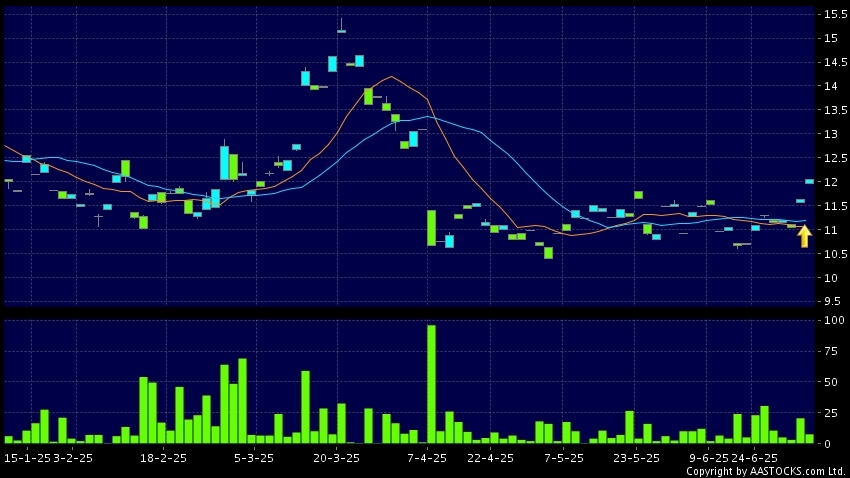Screen dimensions: 850x478
Task: Click the 13.5 price axis label
Action: point(835,110)
